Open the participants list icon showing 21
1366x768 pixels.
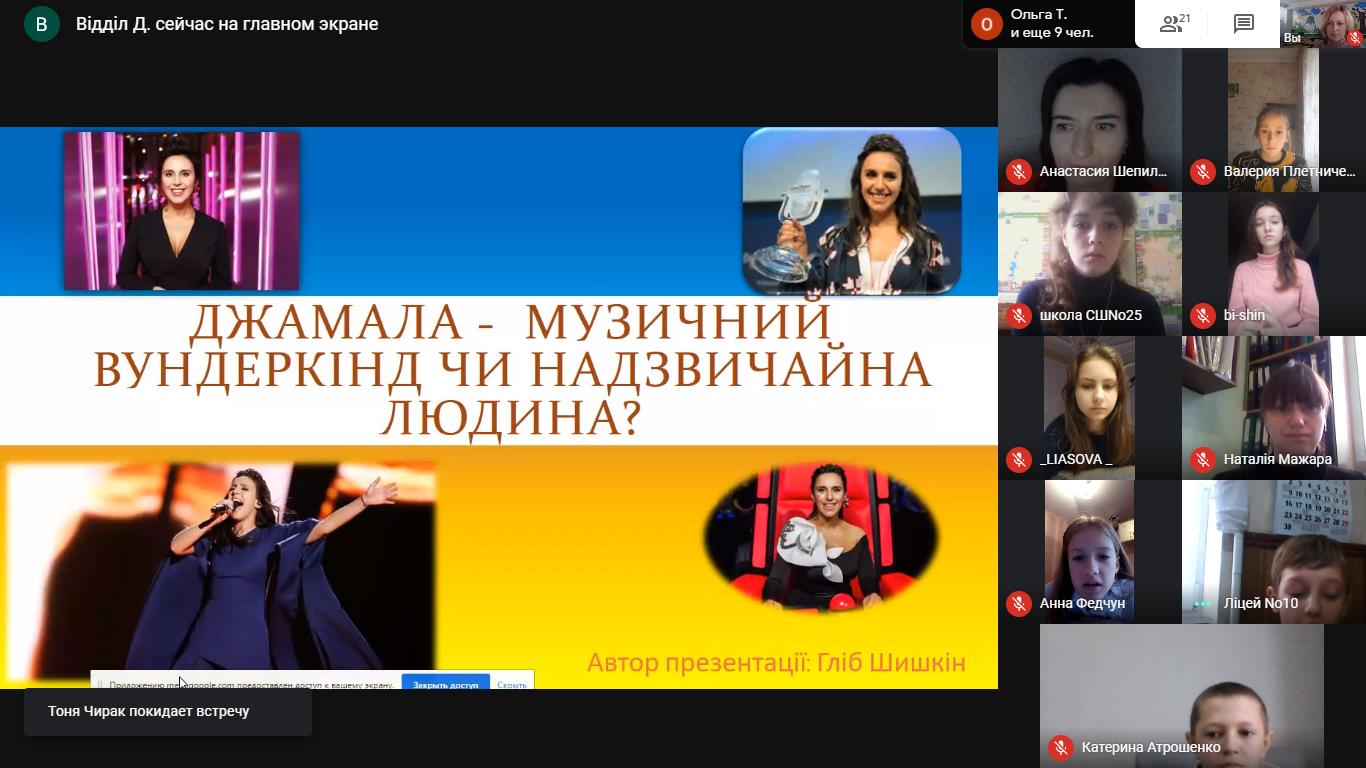[x=1174, y=24]
